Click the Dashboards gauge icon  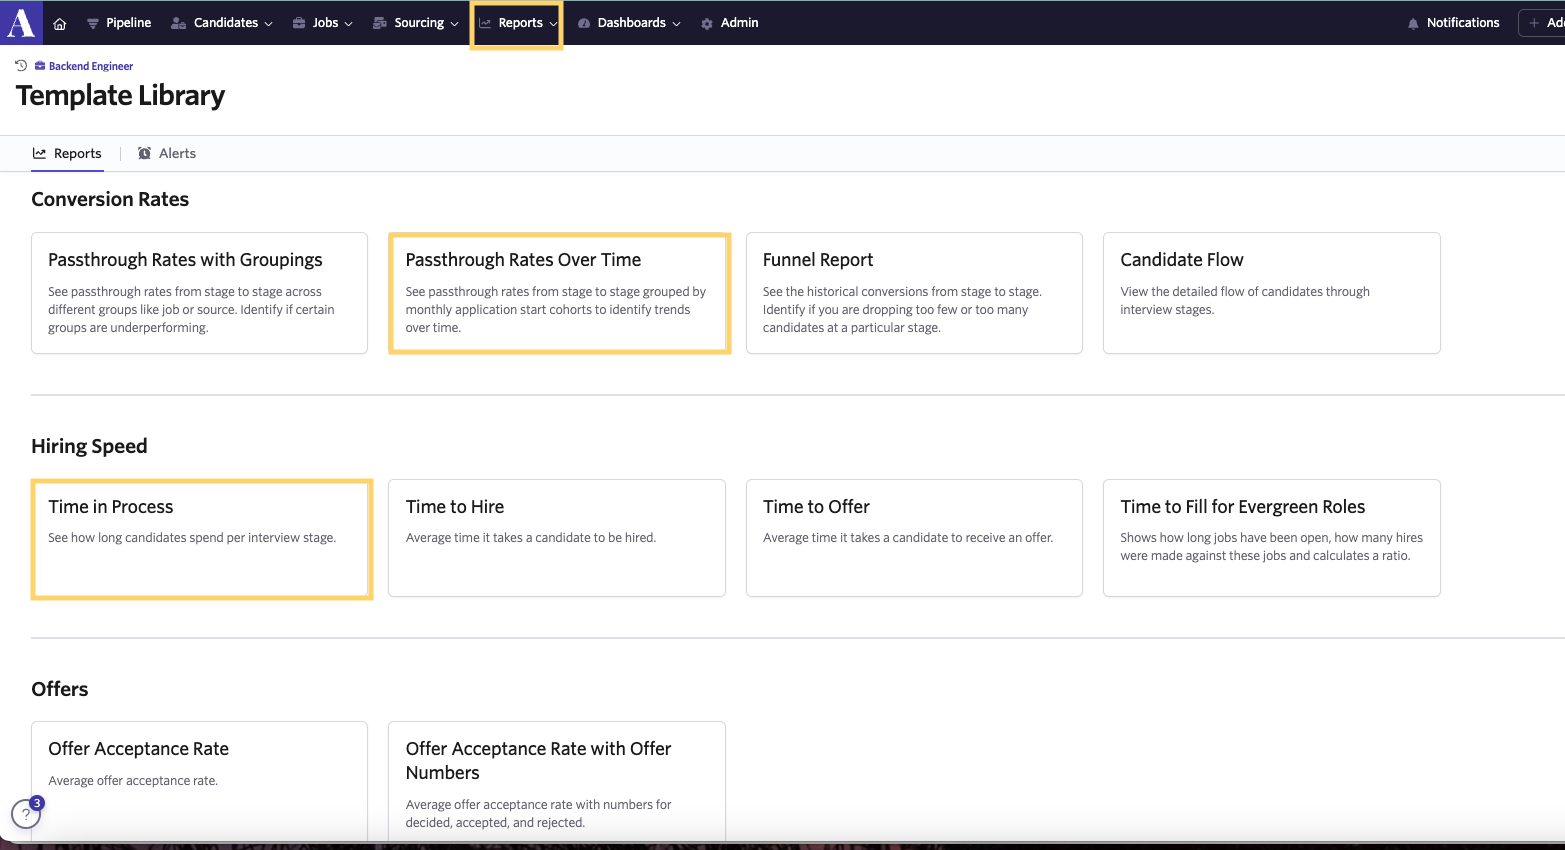(x=584, y=23)
